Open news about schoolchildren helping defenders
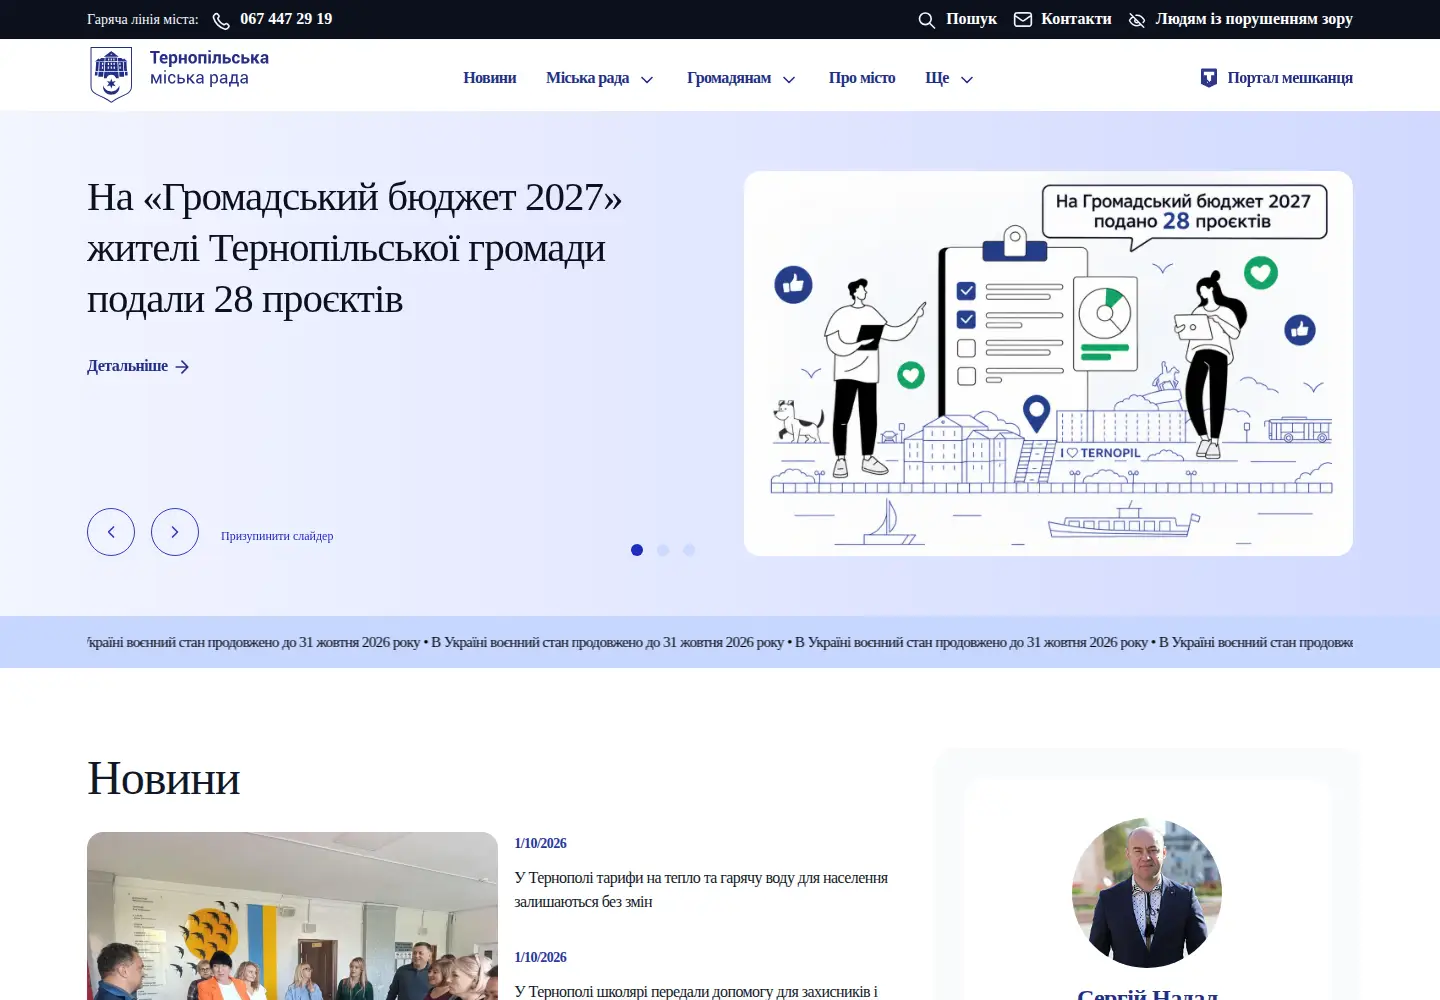Image resolution: width=1440 pixels, height=1000 pixels. (696, 991)
